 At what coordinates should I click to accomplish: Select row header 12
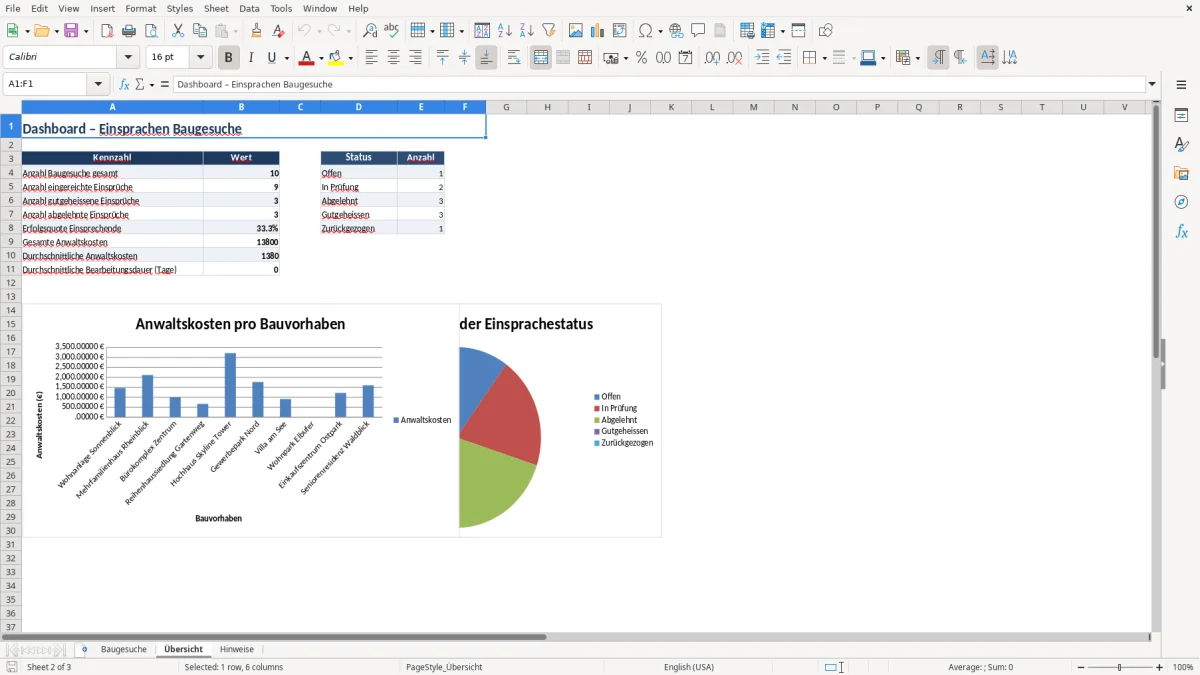pyautogui.click(x=11, y=283)
